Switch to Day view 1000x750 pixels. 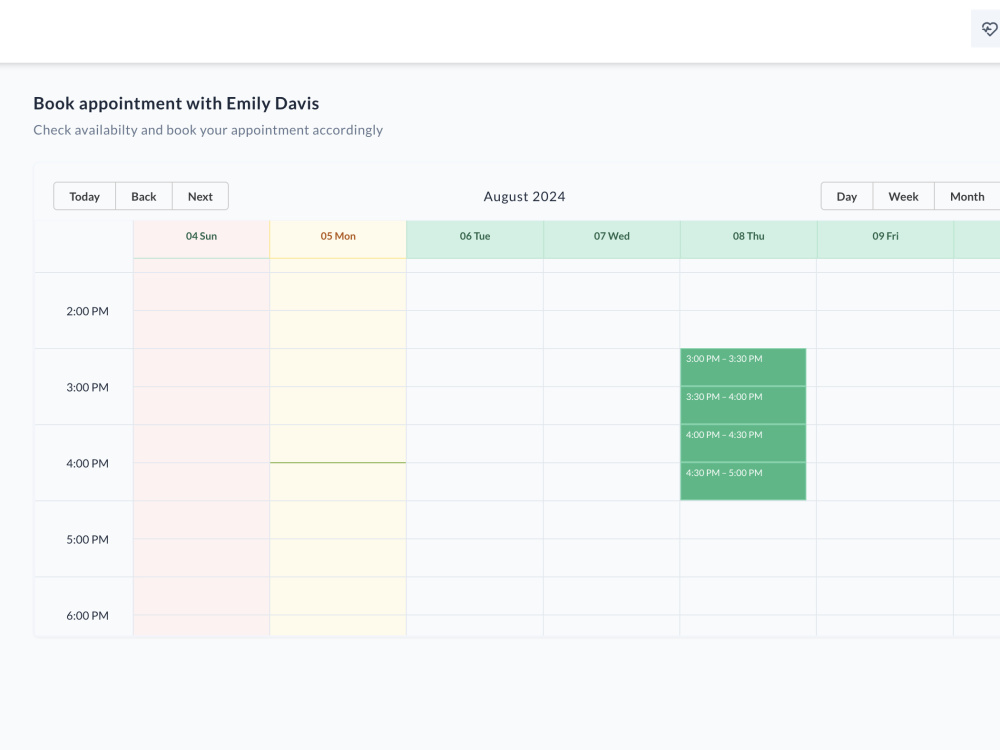point(846,196)
